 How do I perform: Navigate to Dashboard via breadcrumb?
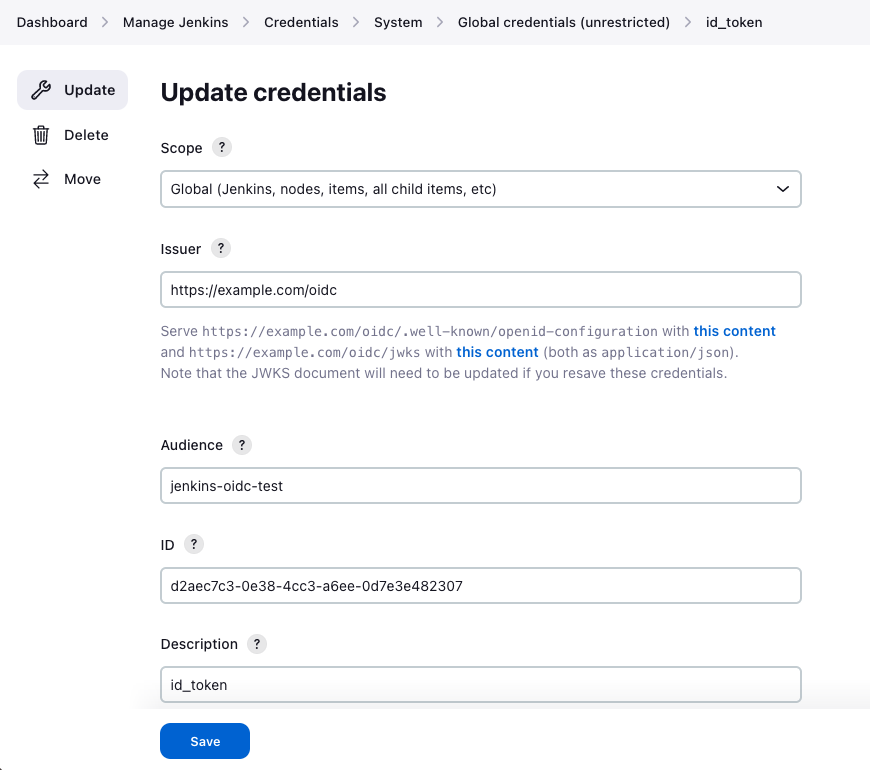[52, 22]
